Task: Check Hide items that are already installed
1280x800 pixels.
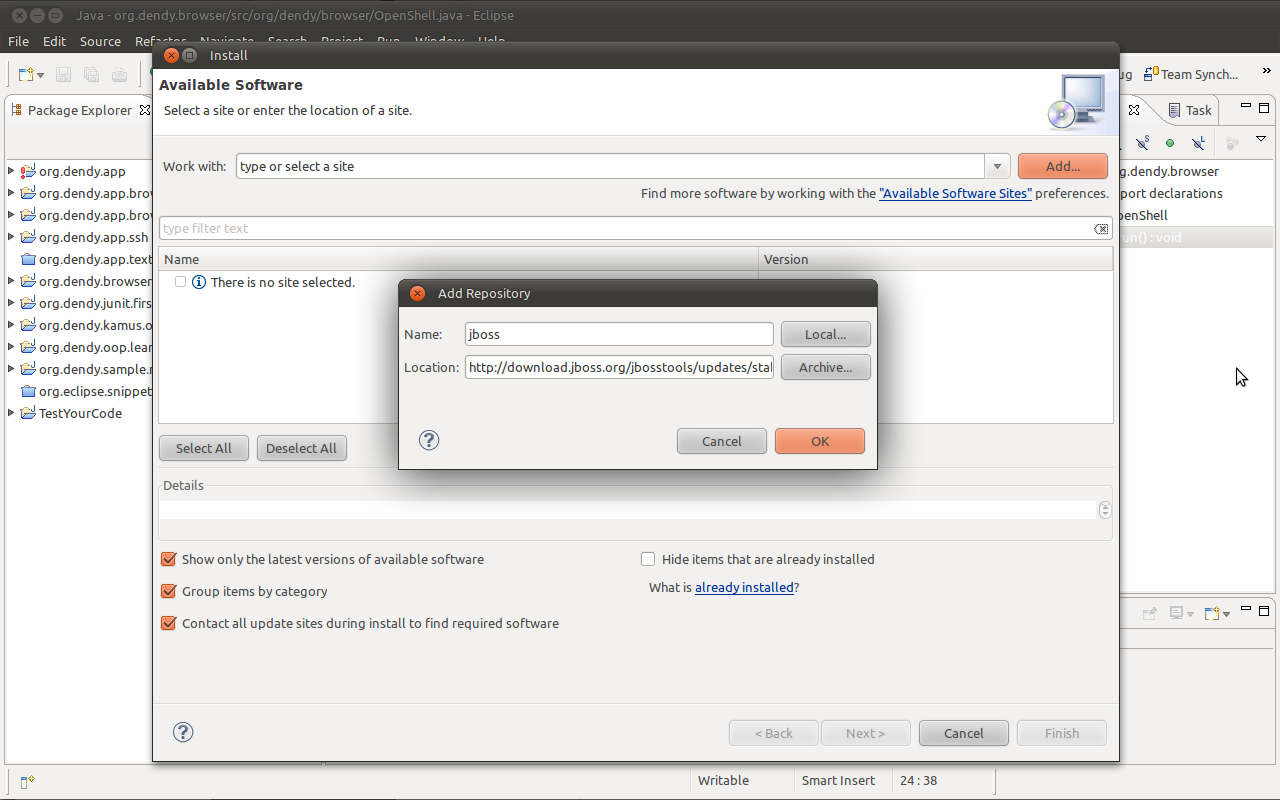Action: (648, 559)
